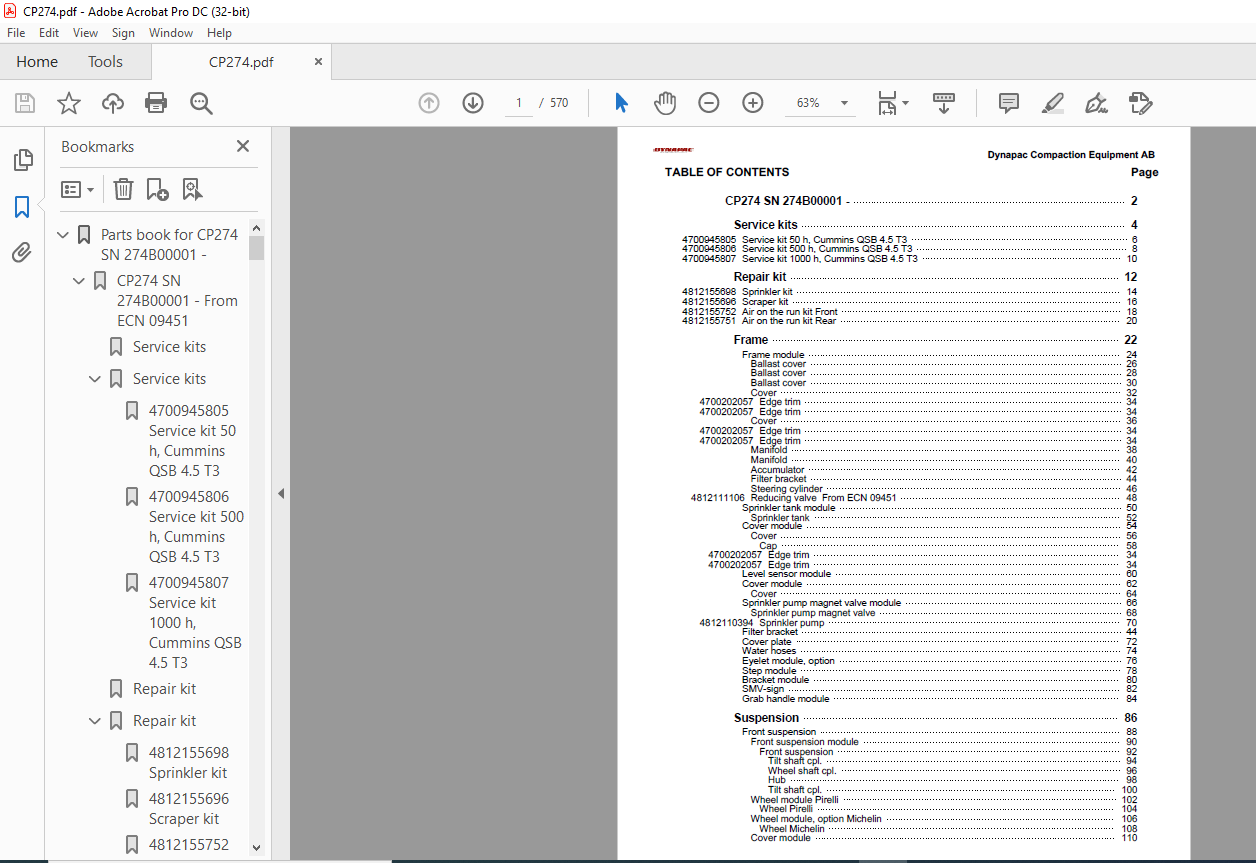
Task: Click '4812111106 Reducing valve' contents entry
Action: click(793, 498)
